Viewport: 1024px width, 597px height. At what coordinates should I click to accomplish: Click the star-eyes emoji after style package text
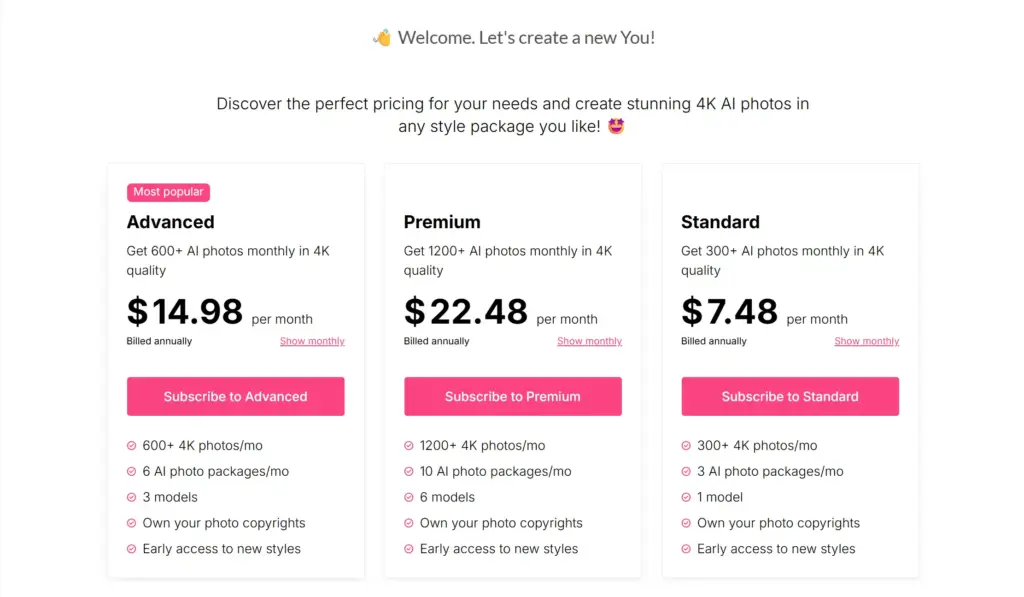[x=616, y=127]
